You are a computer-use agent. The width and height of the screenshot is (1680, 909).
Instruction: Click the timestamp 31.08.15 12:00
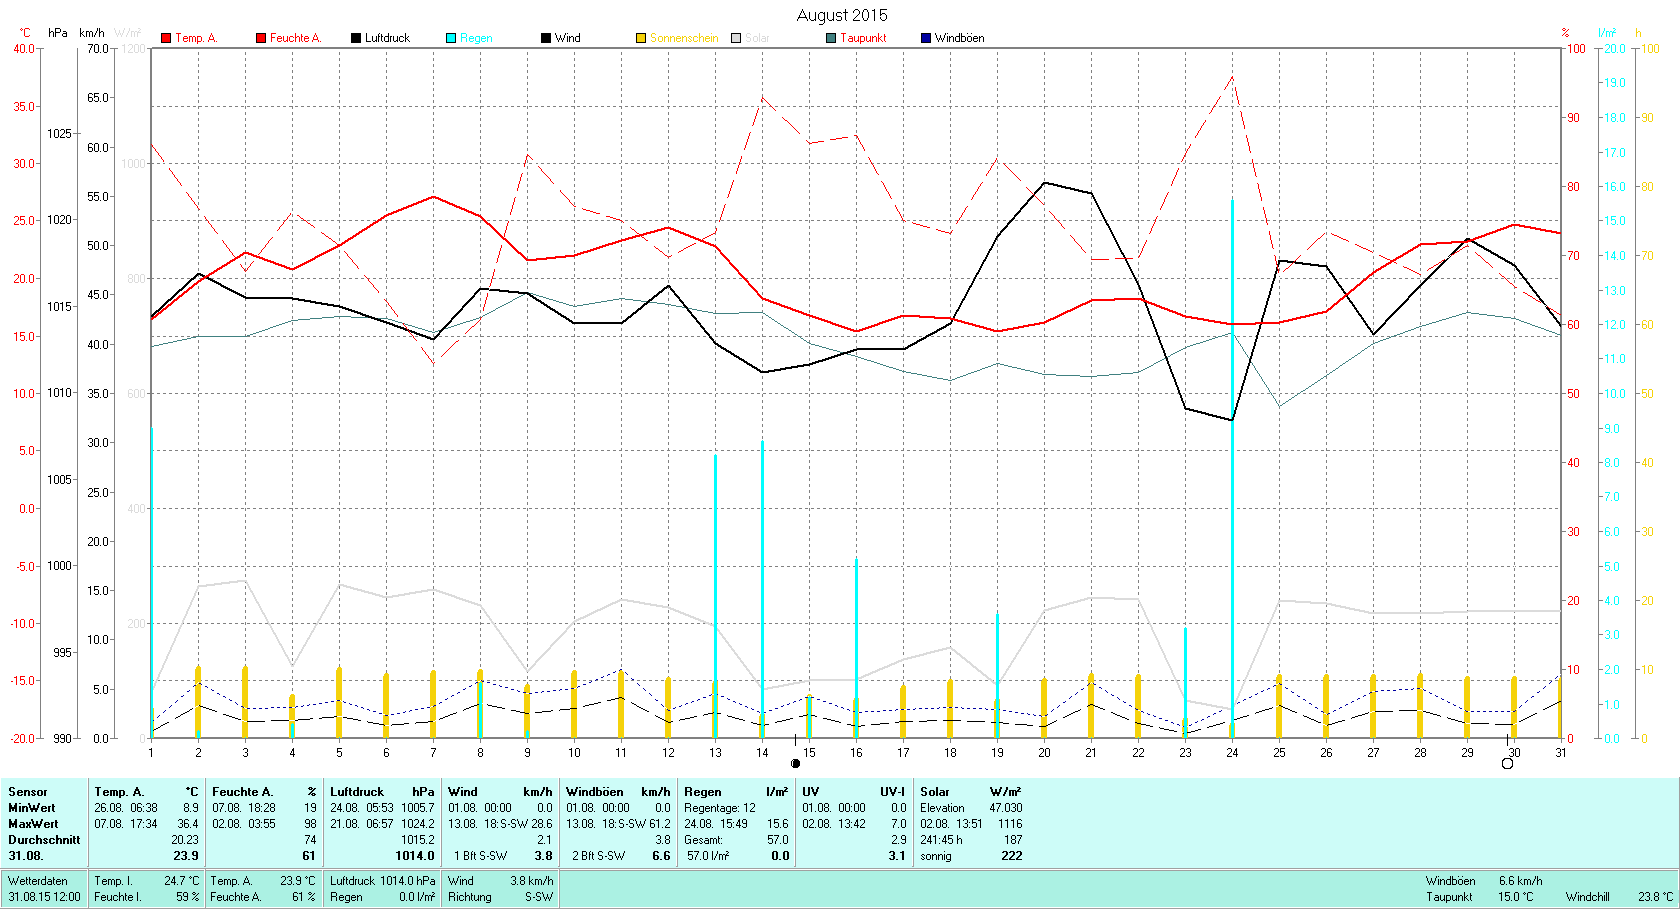coord(45,897)
